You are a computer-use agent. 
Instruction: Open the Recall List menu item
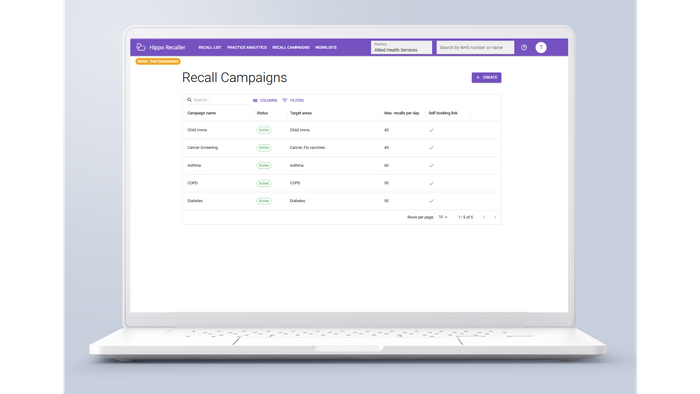coord(210,47)
